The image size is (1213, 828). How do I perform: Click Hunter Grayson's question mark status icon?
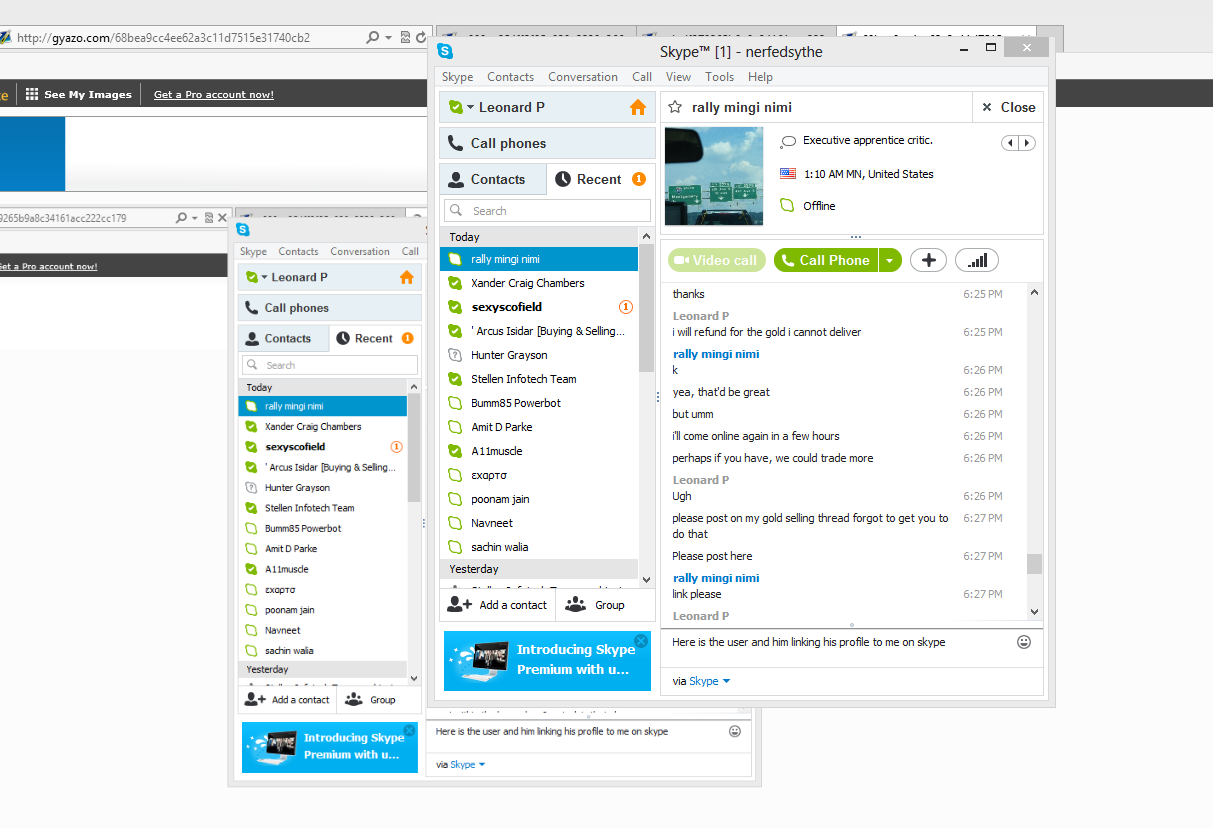click(455, 355)
